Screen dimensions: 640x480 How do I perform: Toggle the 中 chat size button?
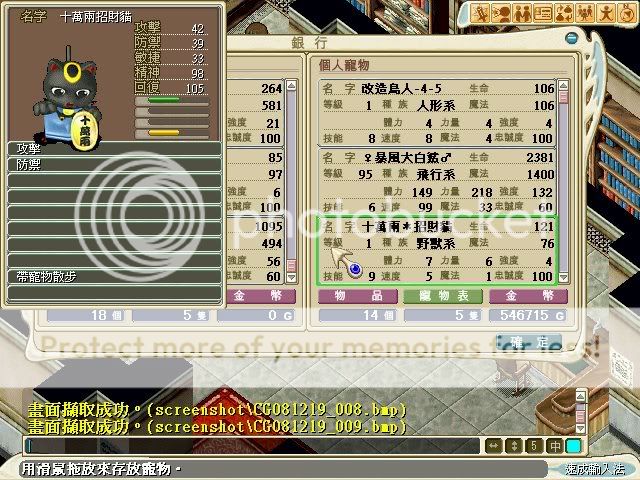554,446
